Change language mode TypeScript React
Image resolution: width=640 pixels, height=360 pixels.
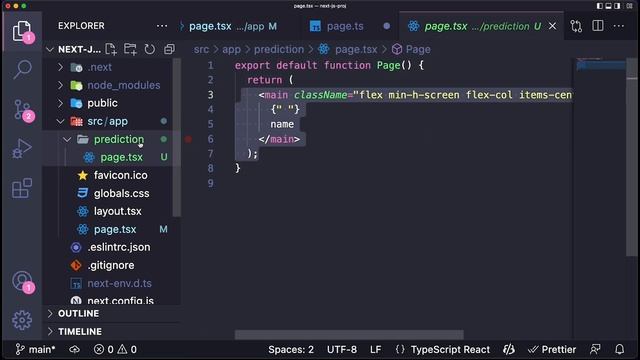click(450, 349)
